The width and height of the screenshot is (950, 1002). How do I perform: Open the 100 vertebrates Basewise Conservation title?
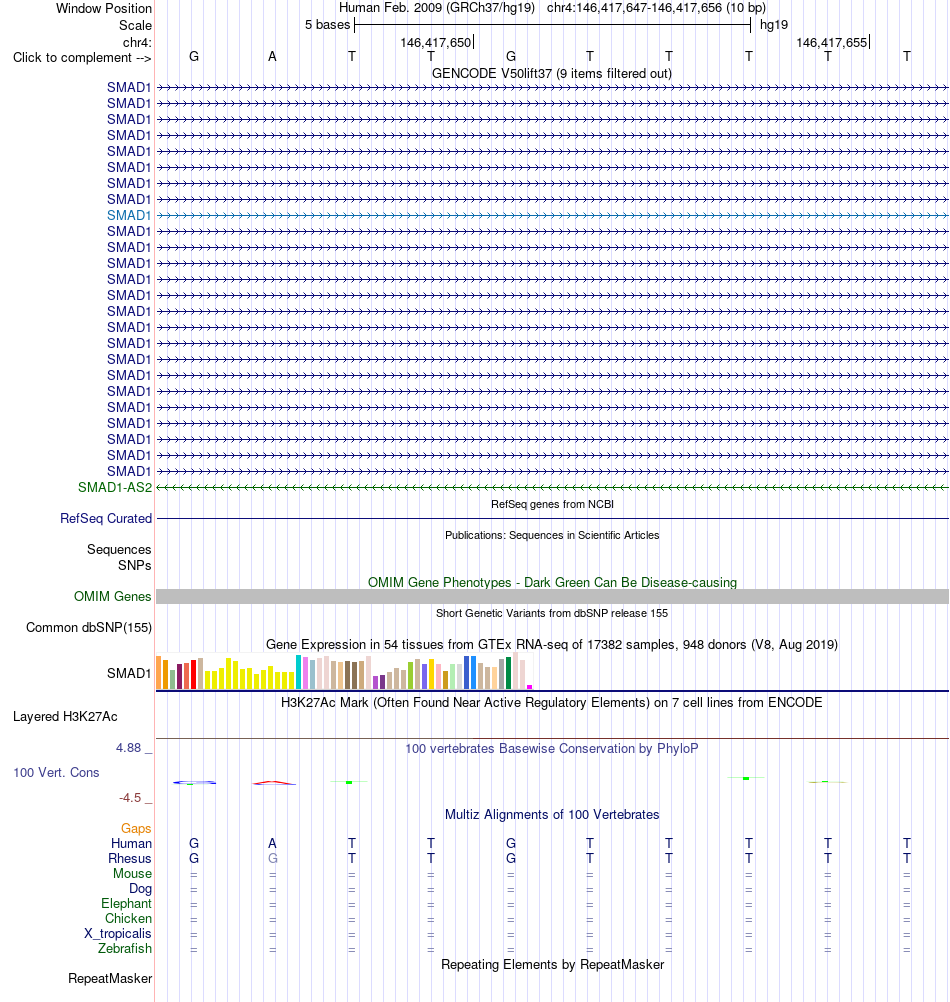click(x=552, y=748)
